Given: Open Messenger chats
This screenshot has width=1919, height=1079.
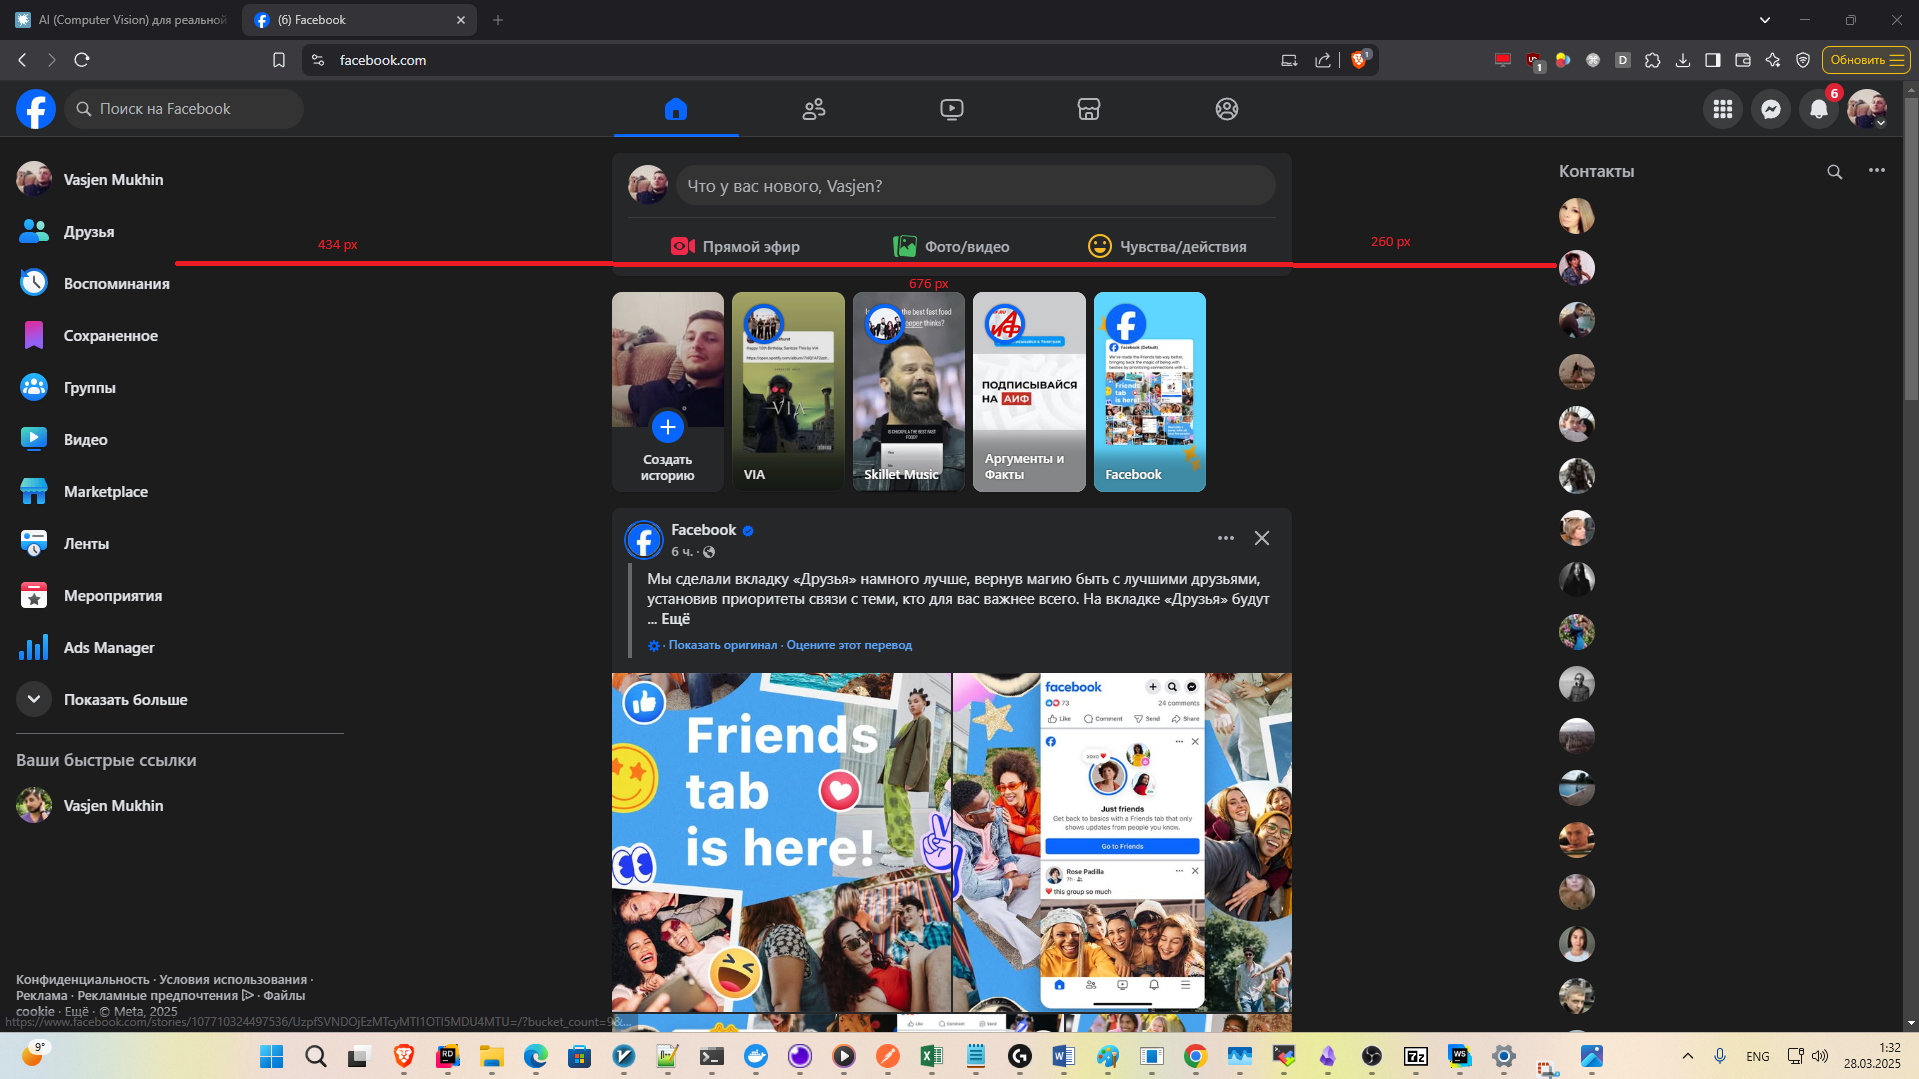Looking at the screenshot, I should coord(1771,109).
